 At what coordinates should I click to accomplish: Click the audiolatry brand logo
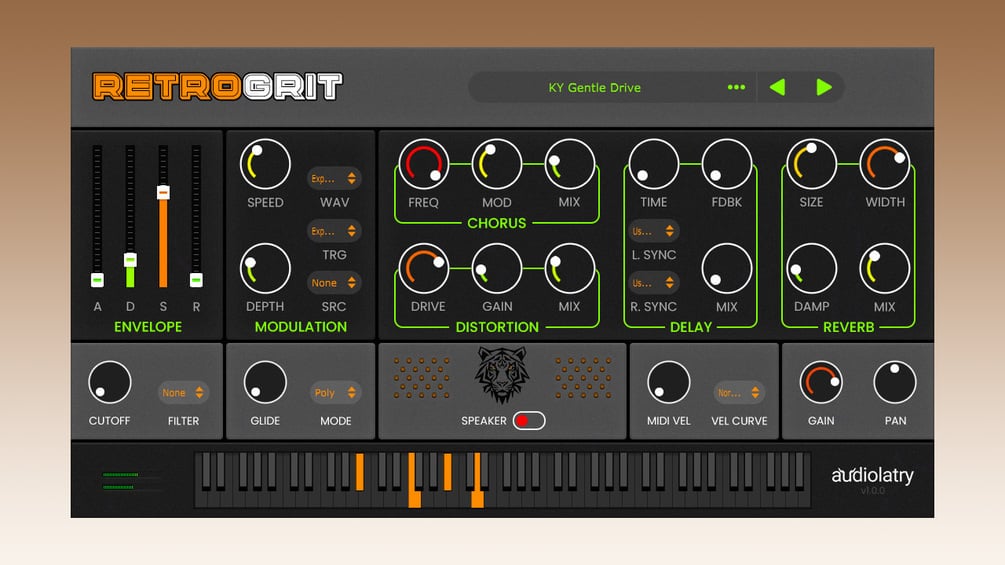pos(872,475)
